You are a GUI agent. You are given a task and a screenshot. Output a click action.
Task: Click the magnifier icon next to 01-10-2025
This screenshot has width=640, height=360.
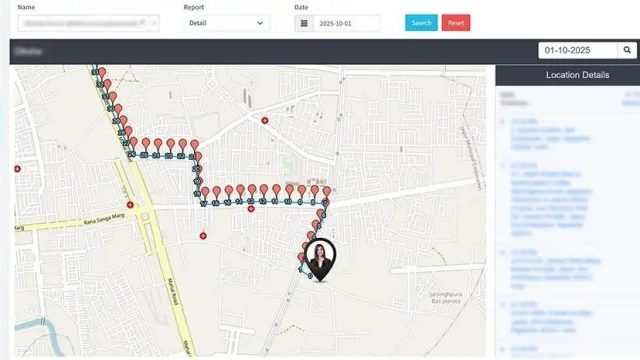pos(627,50)
